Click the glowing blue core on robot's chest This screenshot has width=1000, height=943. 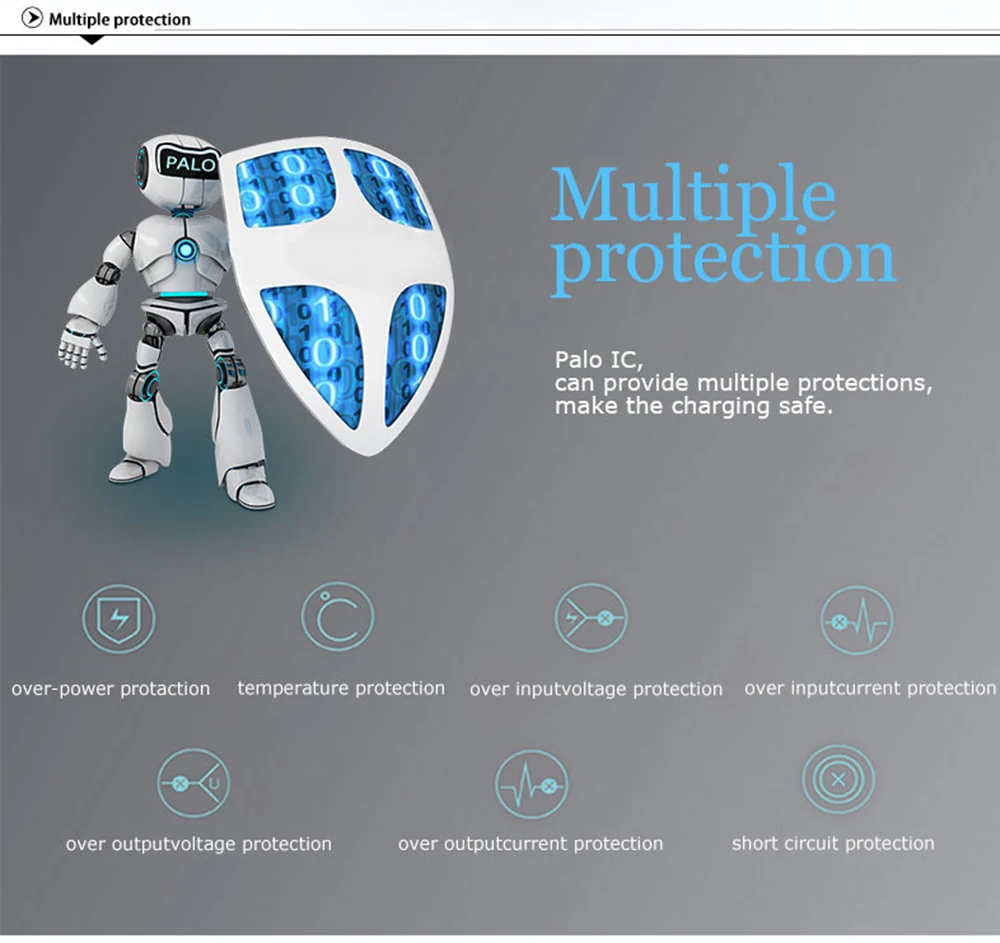pyautogui.click(x=185, y=250)
